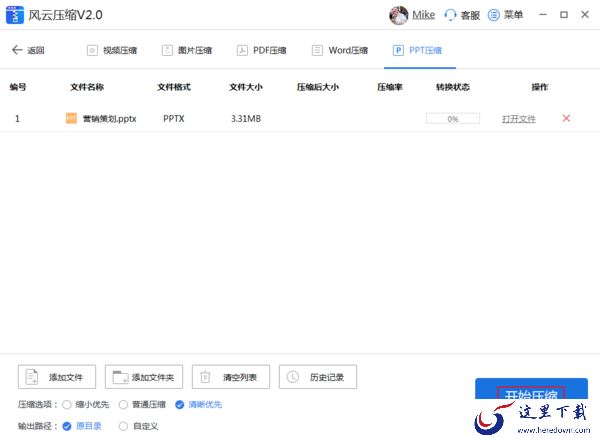The height and width of the screenshot is (438, 600).
Task: Open file via 打开文件 link
Action: 519,119
